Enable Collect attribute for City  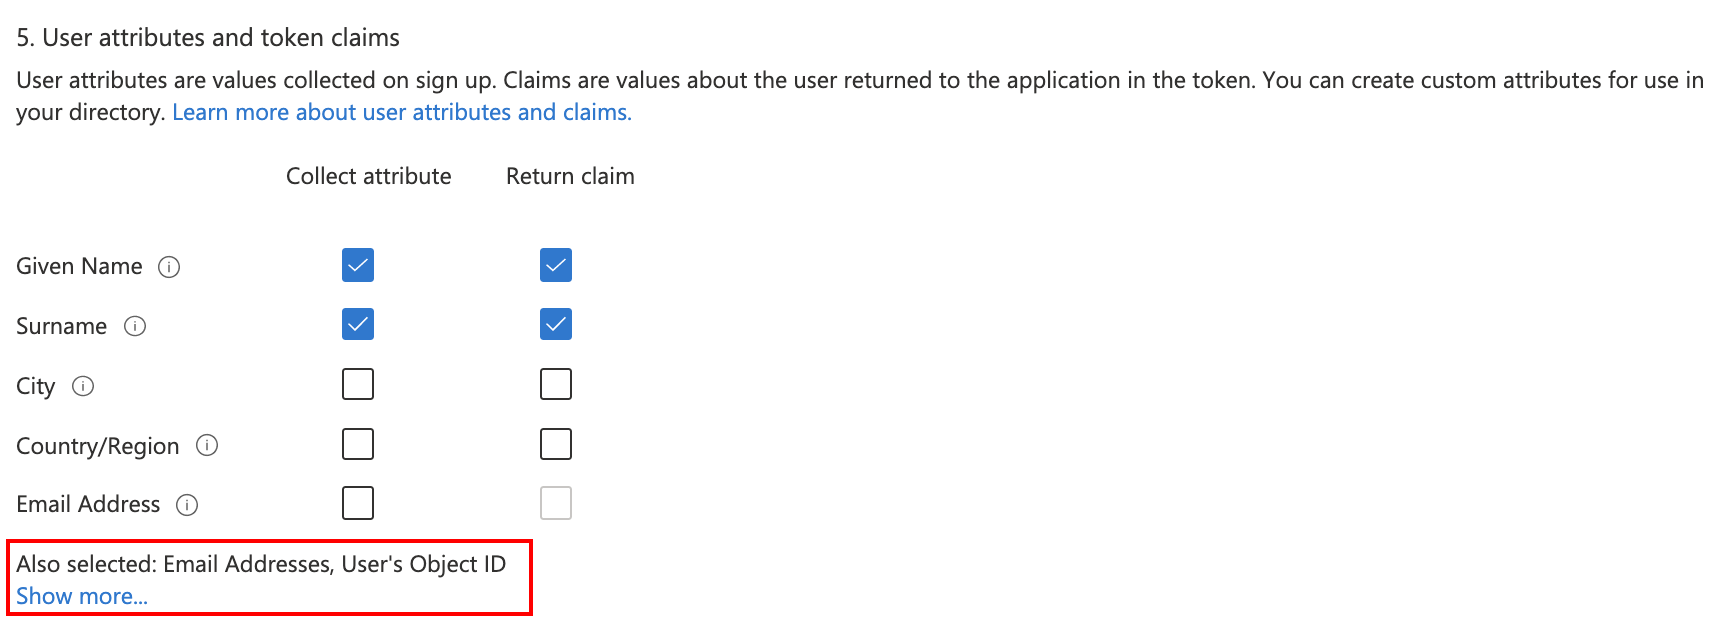[357, 383]
